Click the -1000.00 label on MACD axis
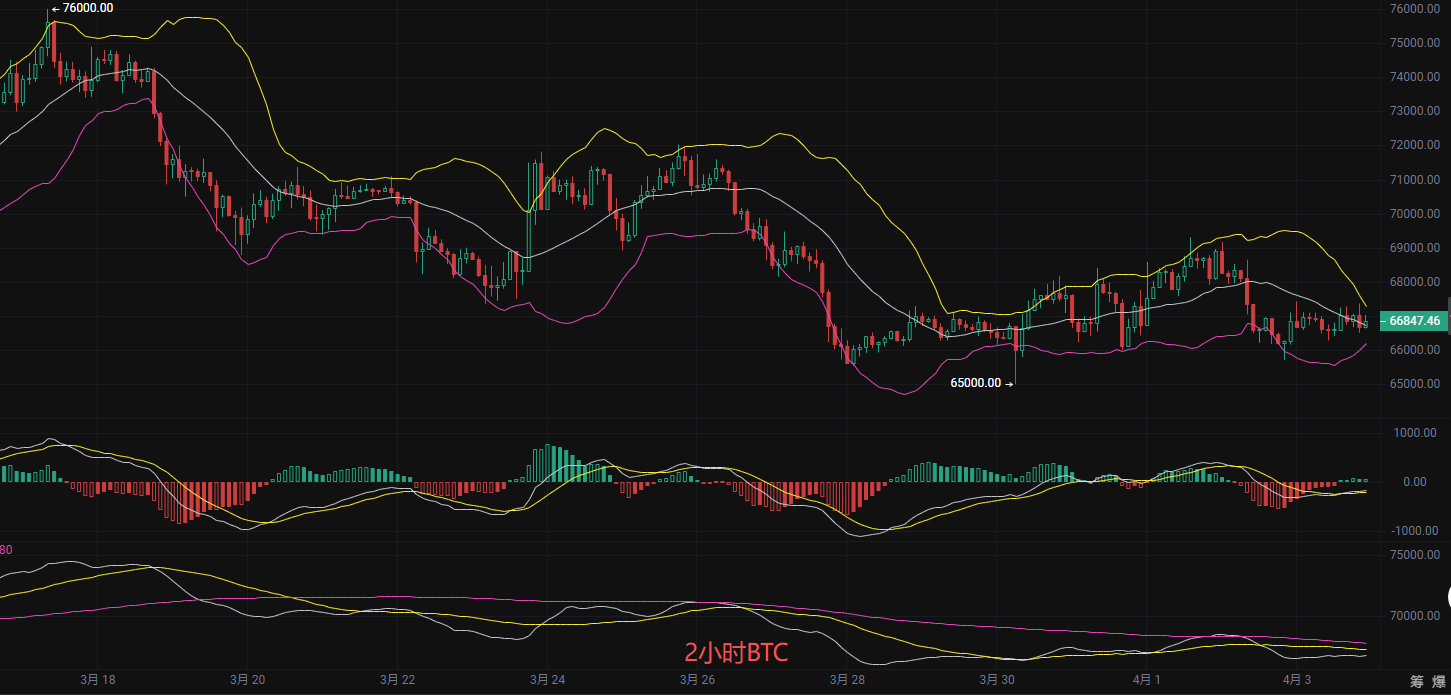 (1415, 531)
